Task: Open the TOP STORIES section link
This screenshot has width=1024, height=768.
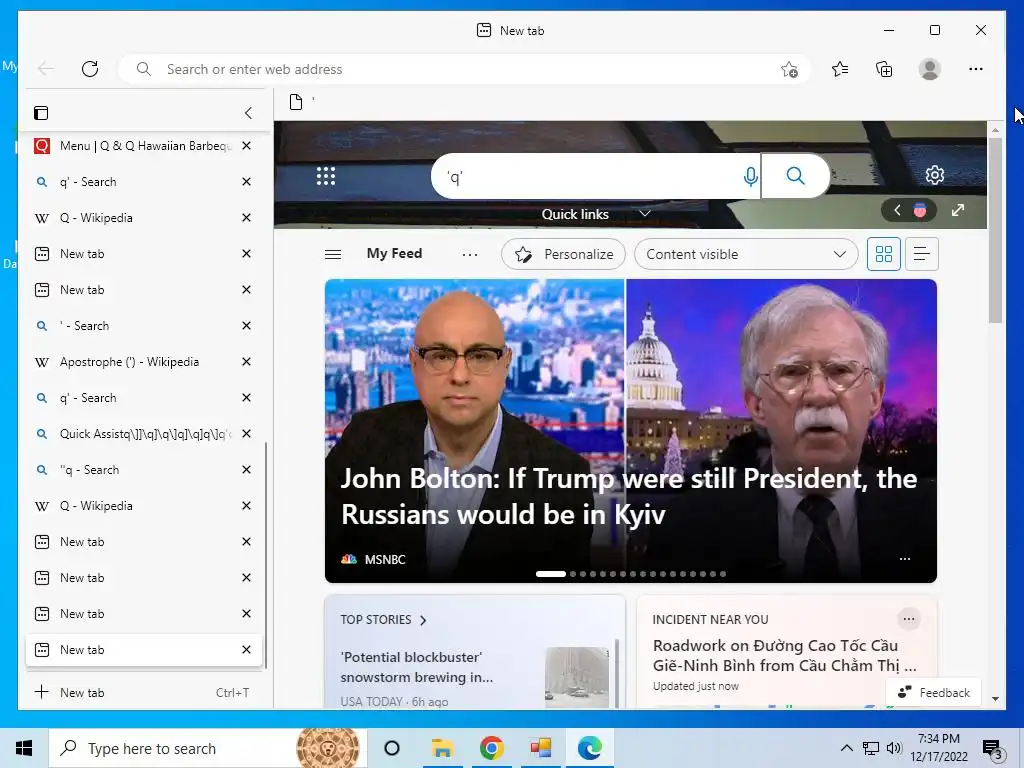Action: 383,620
